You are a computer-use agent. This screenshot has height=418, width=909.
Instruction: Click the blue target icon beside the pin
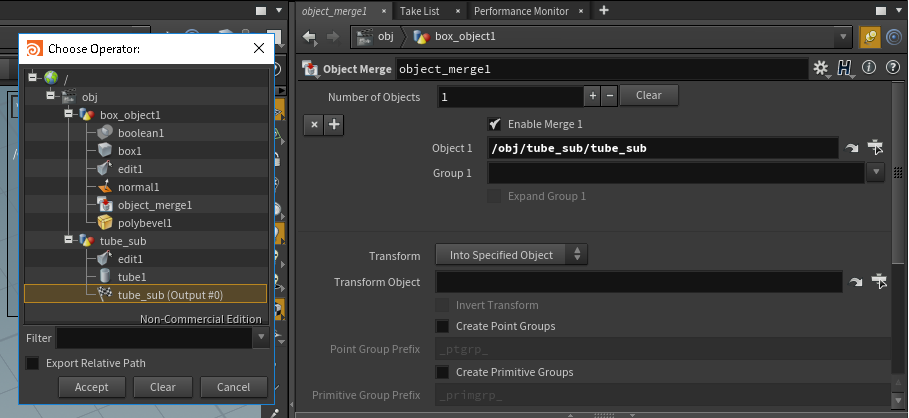click(893, 37)
